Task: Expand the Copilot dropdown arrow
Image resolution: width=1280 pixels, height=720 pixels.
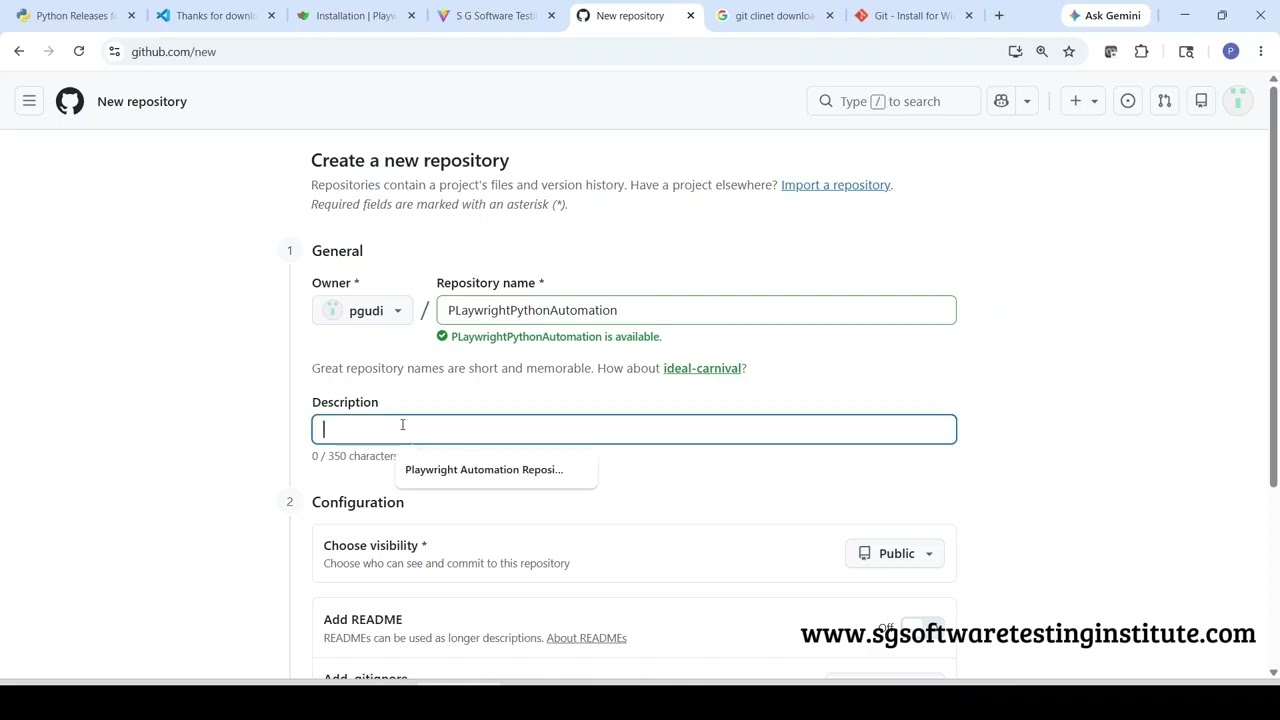Action: tap(1027, 101)
